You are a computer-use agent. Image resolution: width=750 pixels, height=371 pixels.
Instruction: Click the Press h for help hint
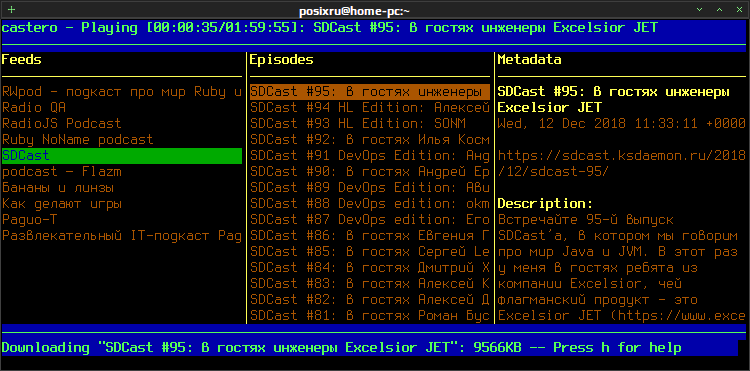tap(618, 348)
